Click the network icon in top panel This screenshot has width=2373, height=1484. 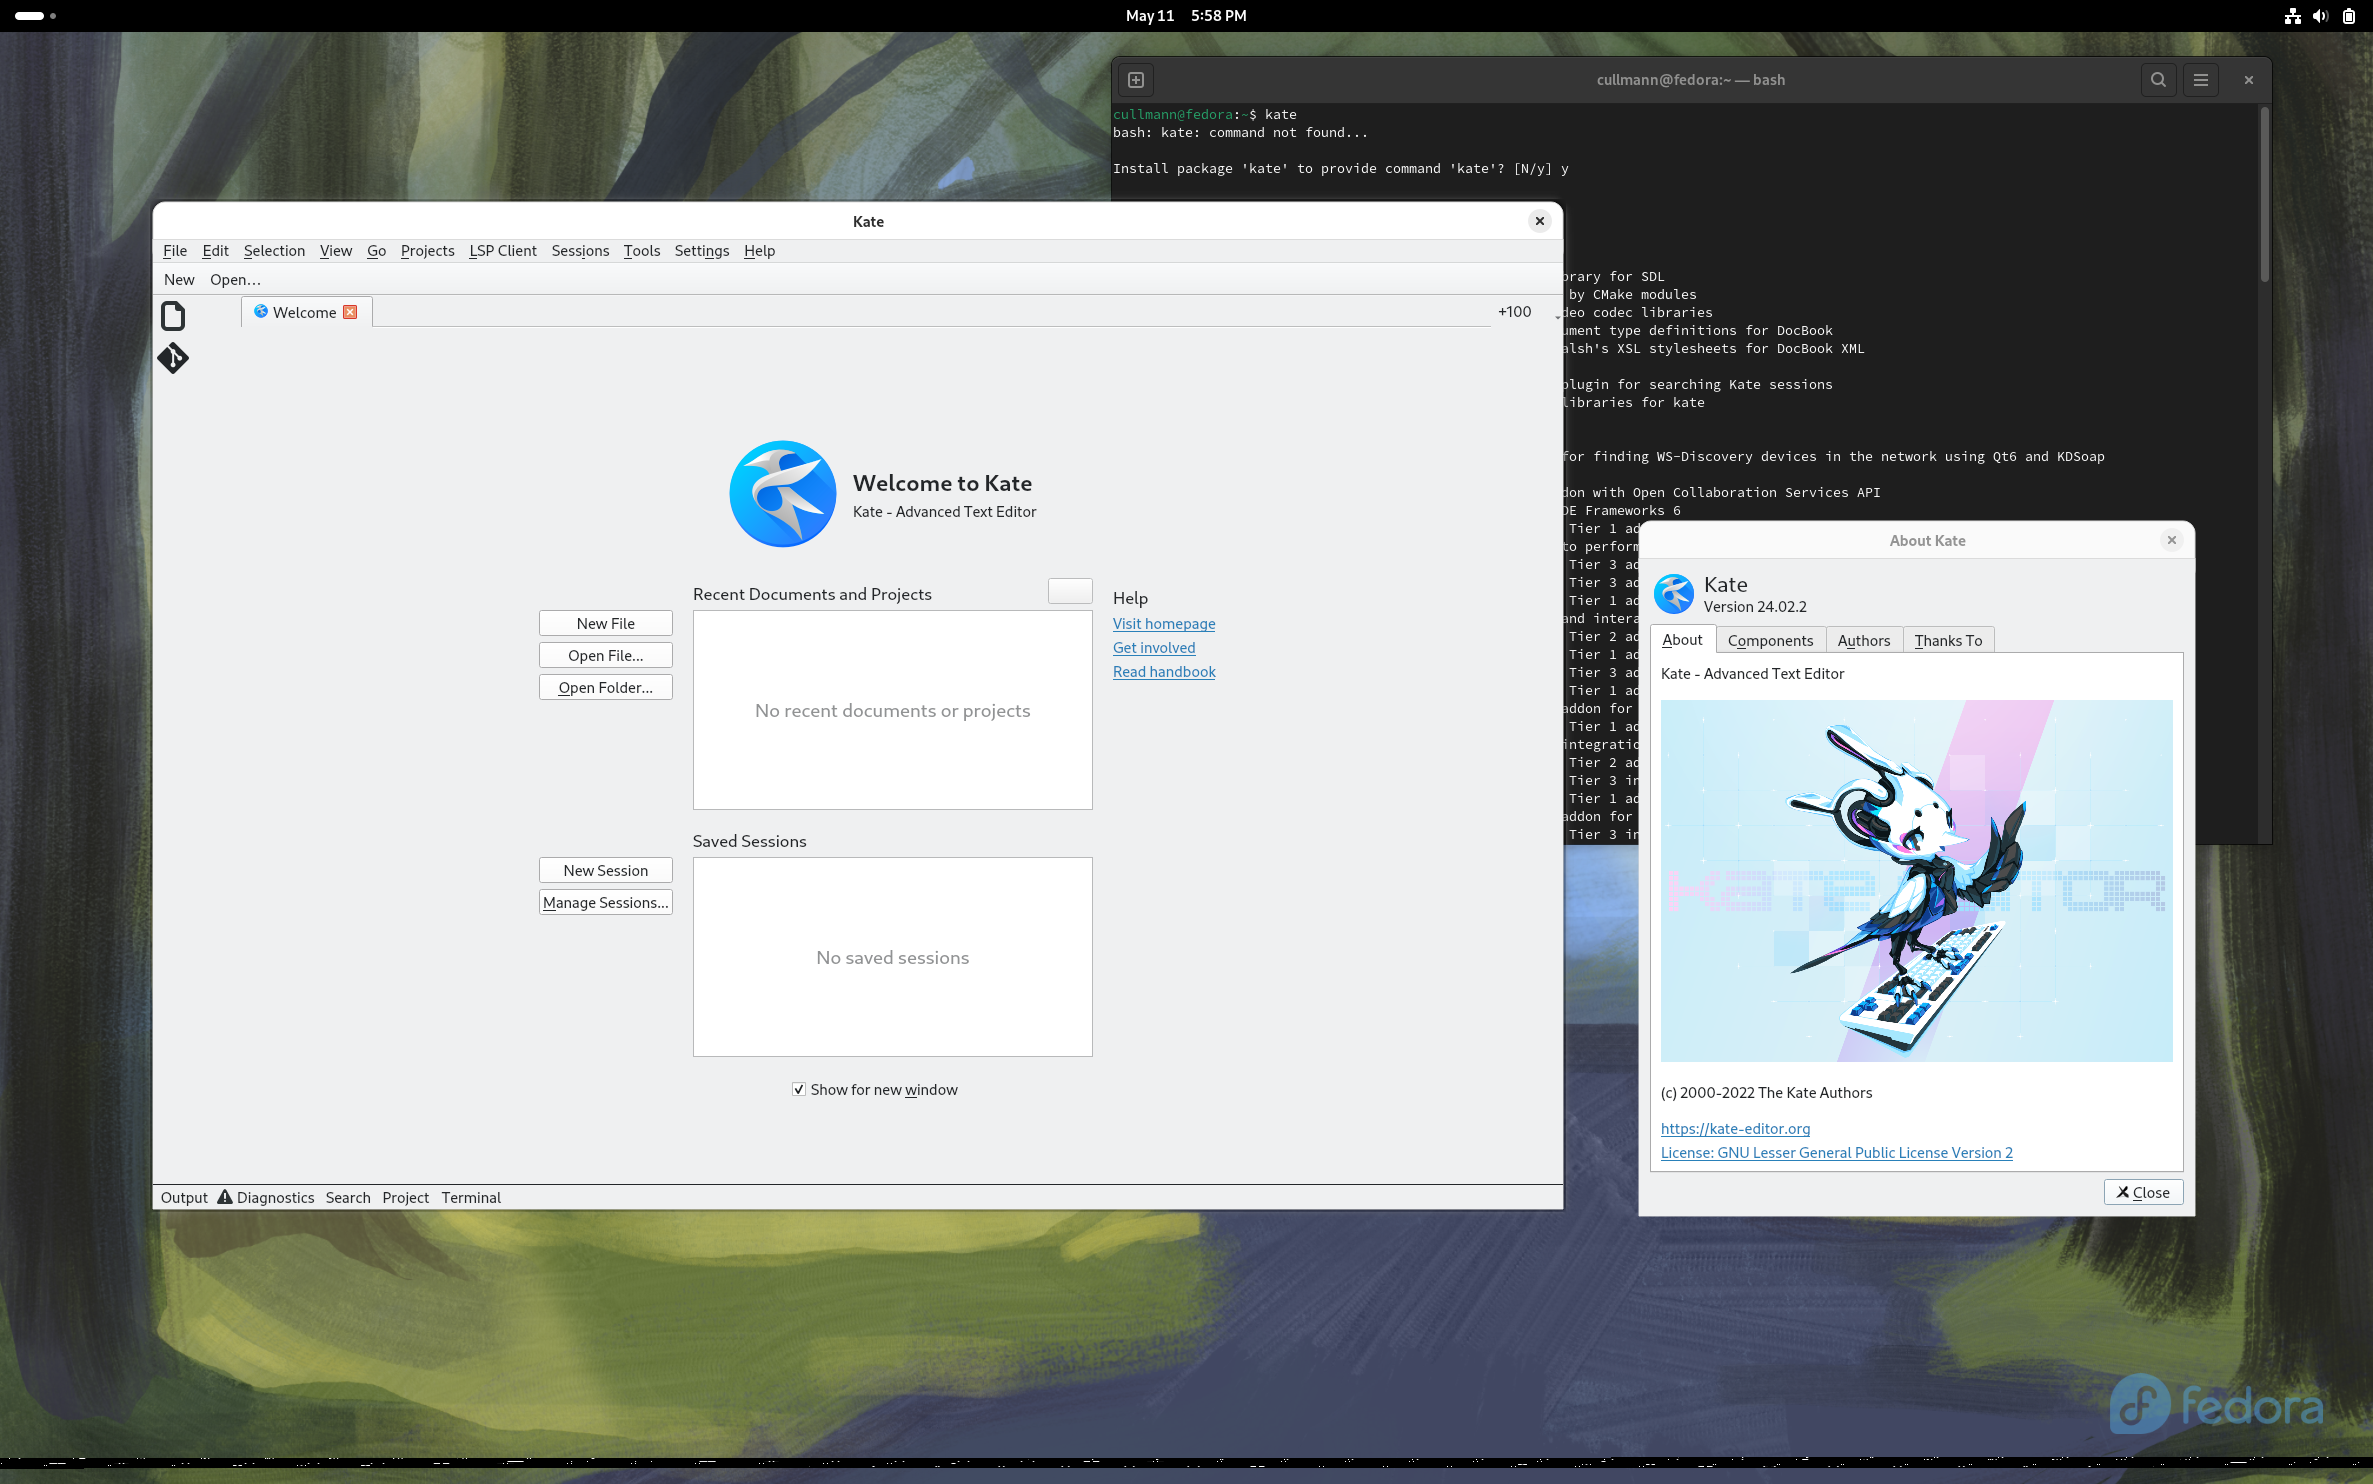2292,16
